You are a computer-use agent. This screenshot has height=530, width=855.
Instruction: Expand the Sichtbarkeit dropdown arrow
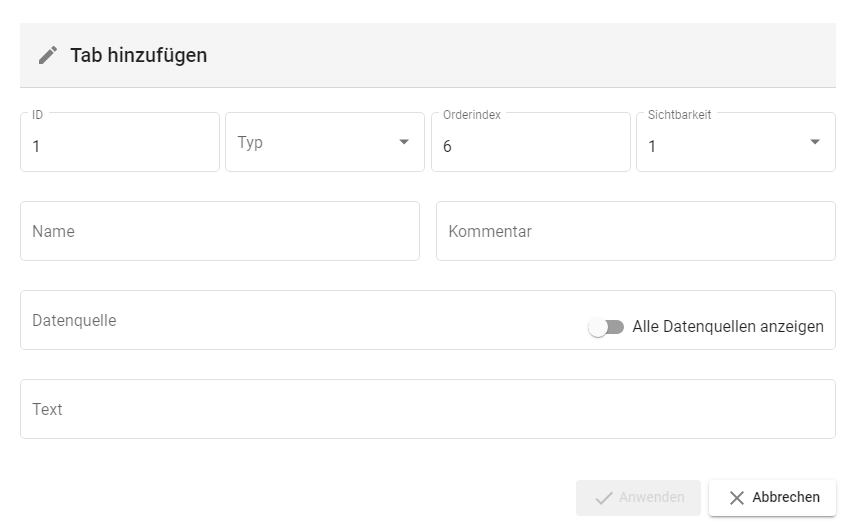click(x=815, y=142)
